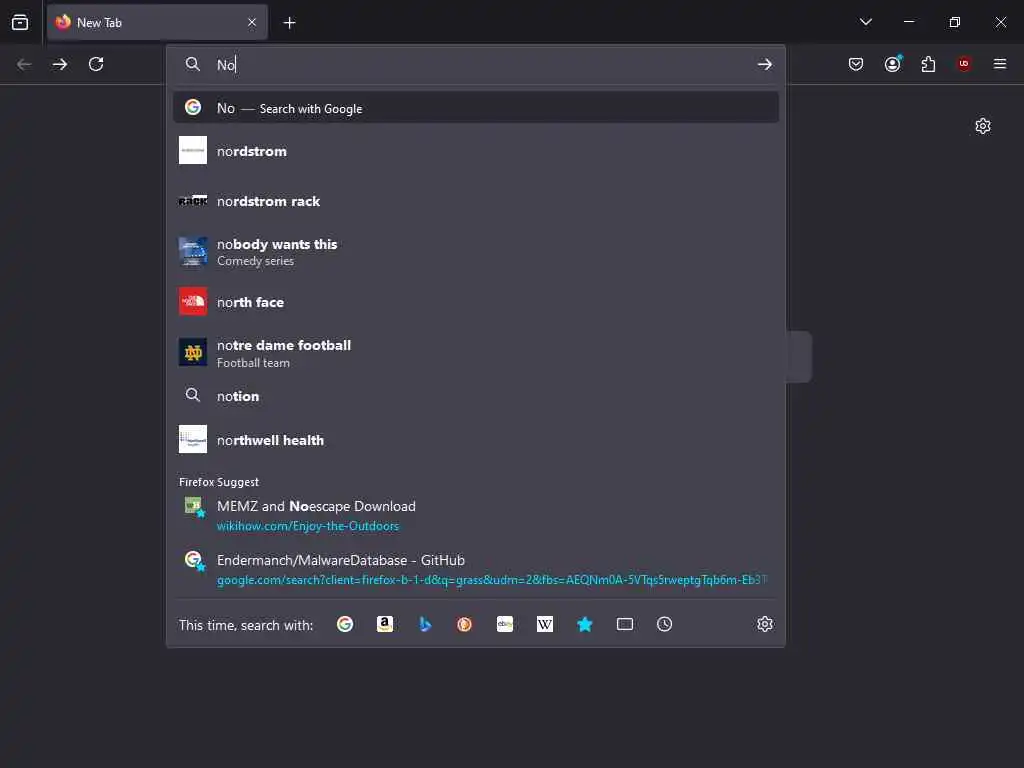Search this time with DuckDuckGo icon
1024x768 pixels.
pyautogui.click(x=464, y=624)
